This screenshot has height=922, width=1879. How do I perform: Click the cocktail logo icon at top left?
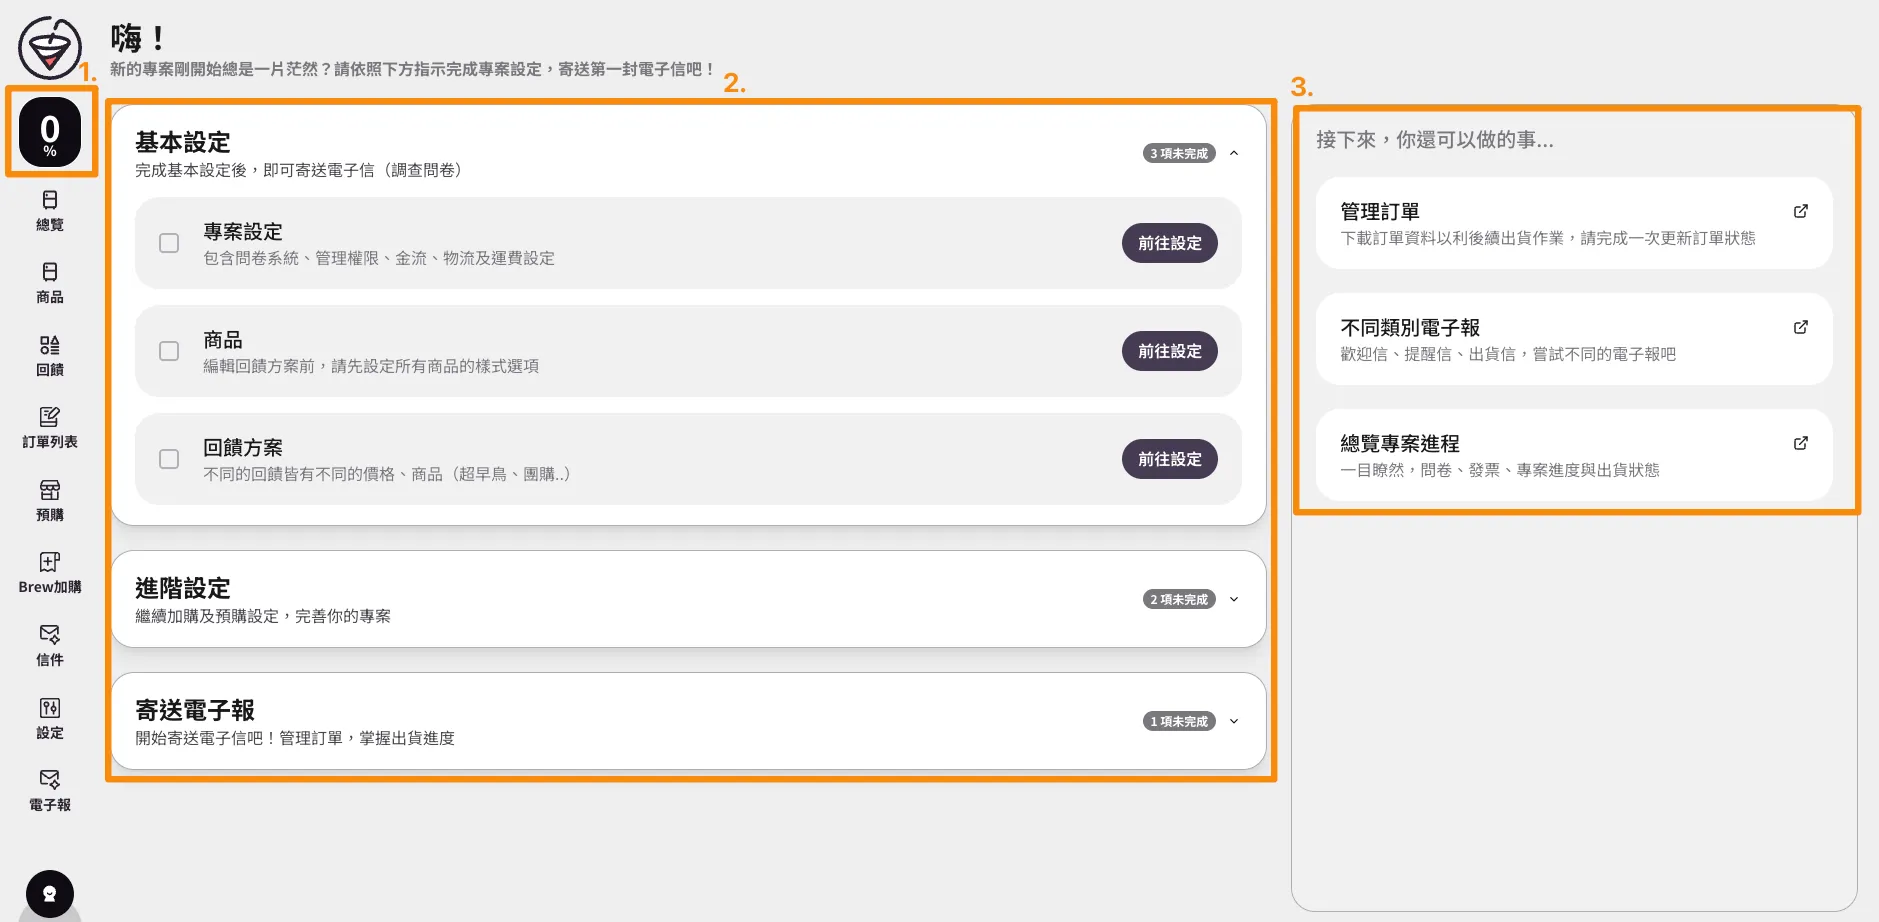pyautogui.click(x=49, y=47)
